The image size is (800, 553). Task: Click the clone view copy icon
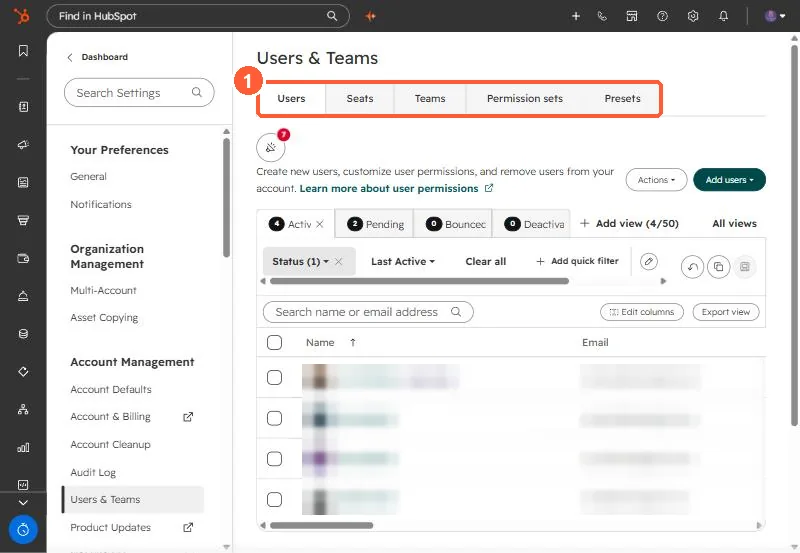pos(718,267)
